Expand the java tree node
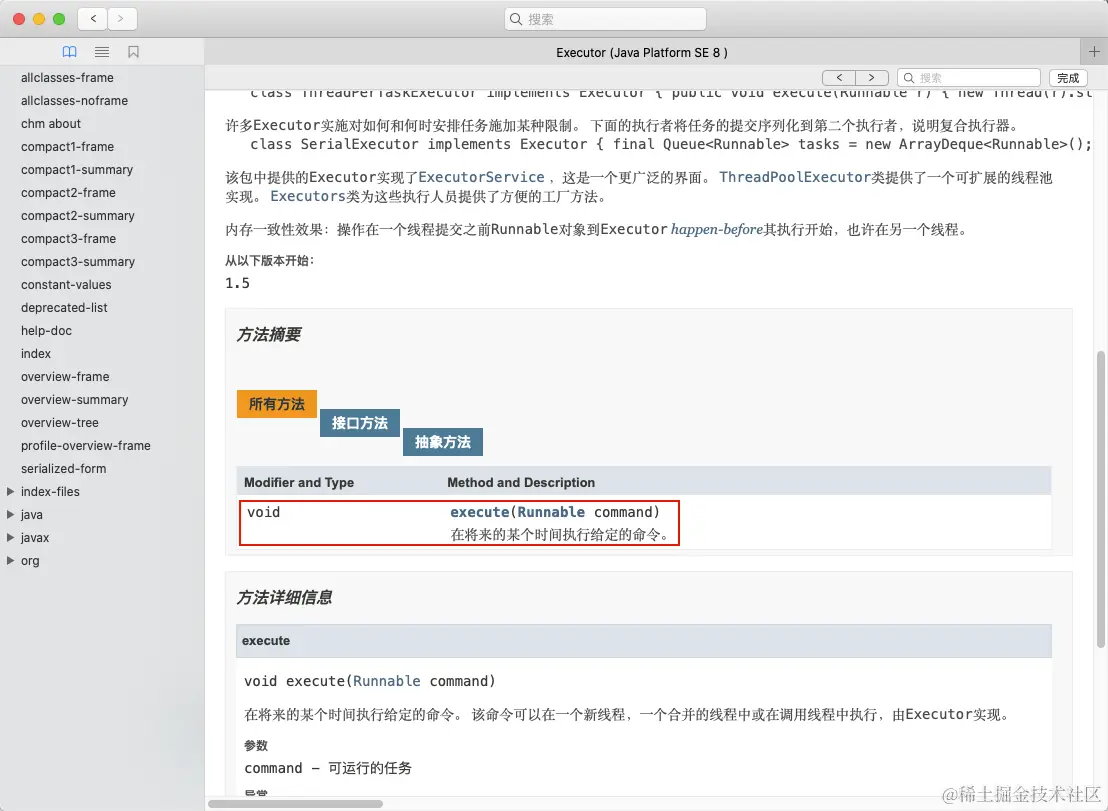Viewport: 1108px width, 811px height. tap(11, 514)
